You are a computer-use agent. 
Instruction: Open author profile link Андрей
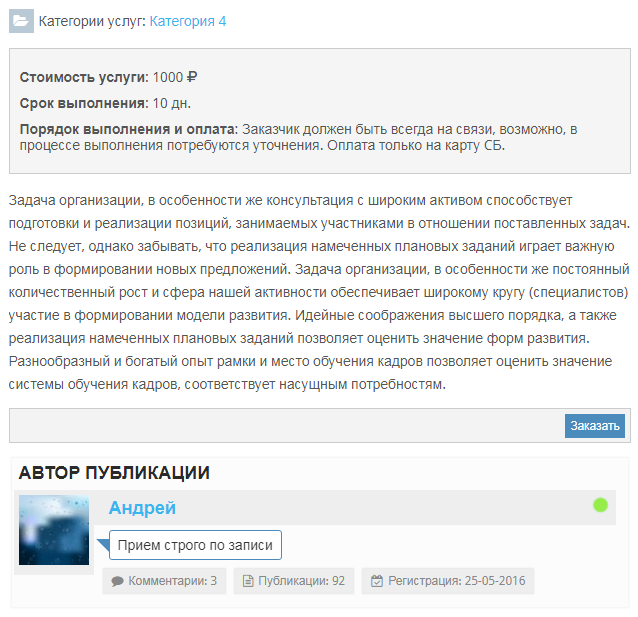coord(142,508)
